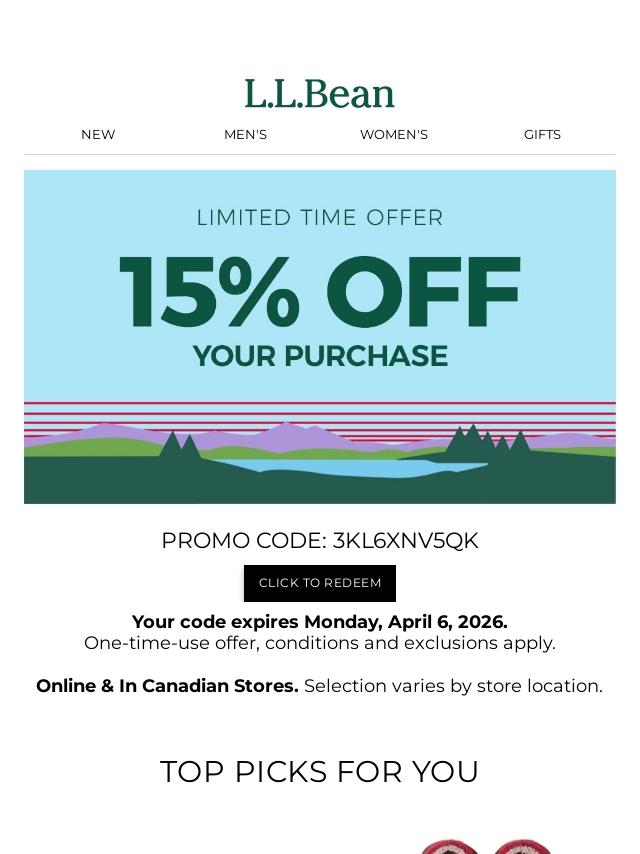The height and width of the screenshot is (854, 640).
Task: Click the one-time-use offer conditions text
Action: click(x=320, y=643)
